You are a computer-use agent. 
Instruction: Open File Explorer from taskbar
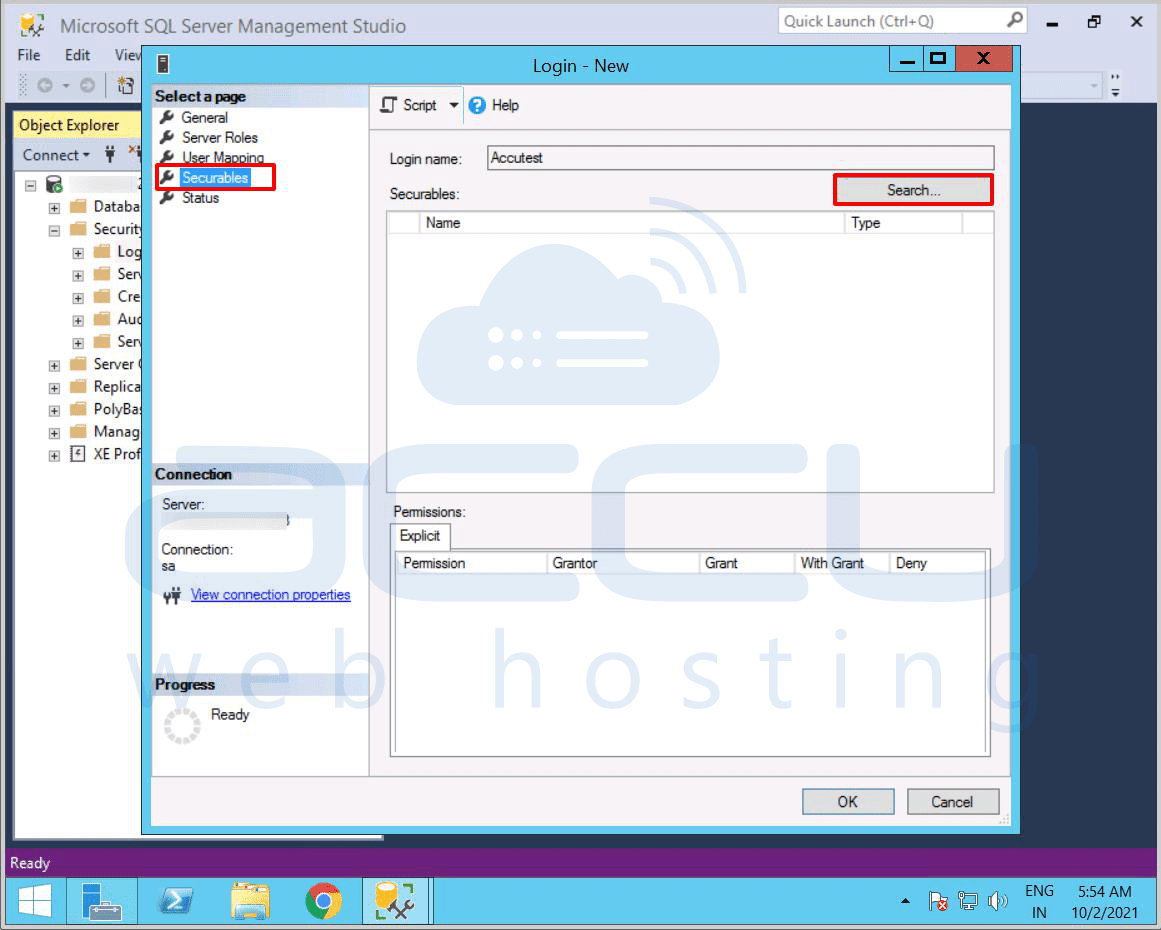click(x=250, y=901)
